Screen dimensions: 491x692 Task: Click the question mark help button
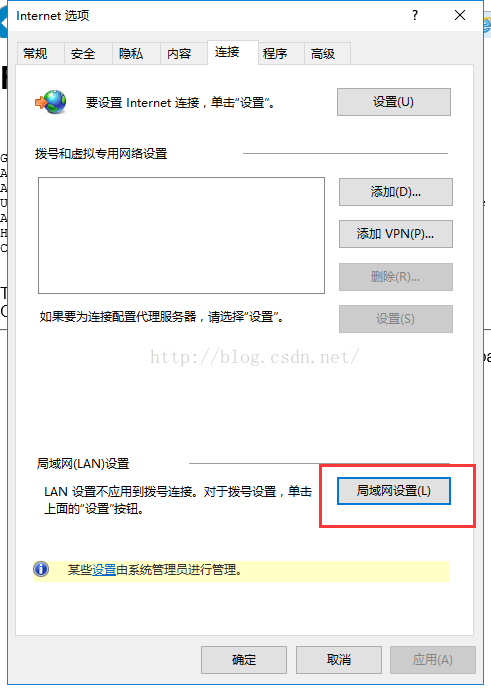click(415, 15)
